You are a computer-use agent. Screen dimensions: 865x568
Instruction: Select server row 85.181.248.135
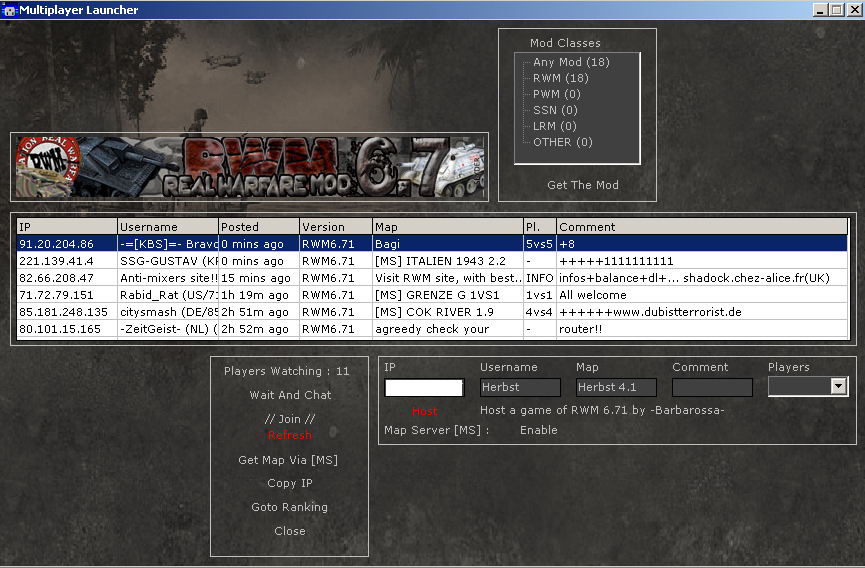[432, 312]
